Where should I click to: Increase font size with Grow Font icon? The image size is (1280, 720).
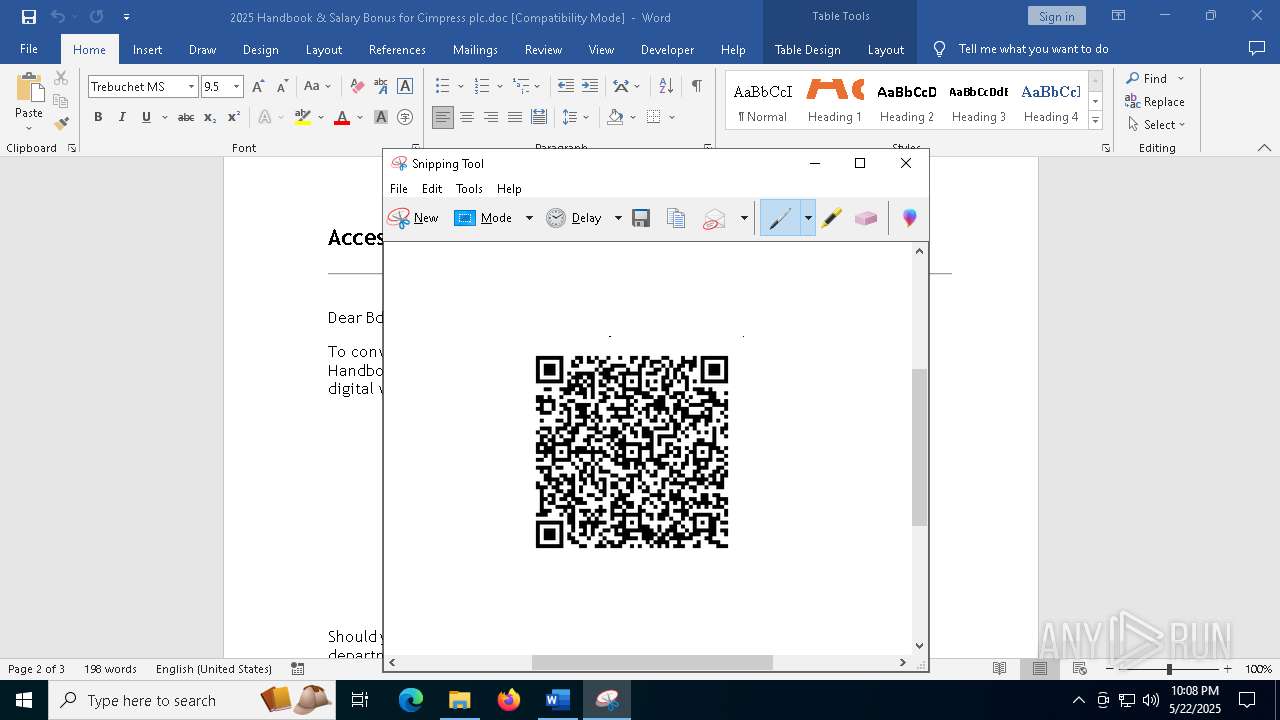[x=258, y=86]
